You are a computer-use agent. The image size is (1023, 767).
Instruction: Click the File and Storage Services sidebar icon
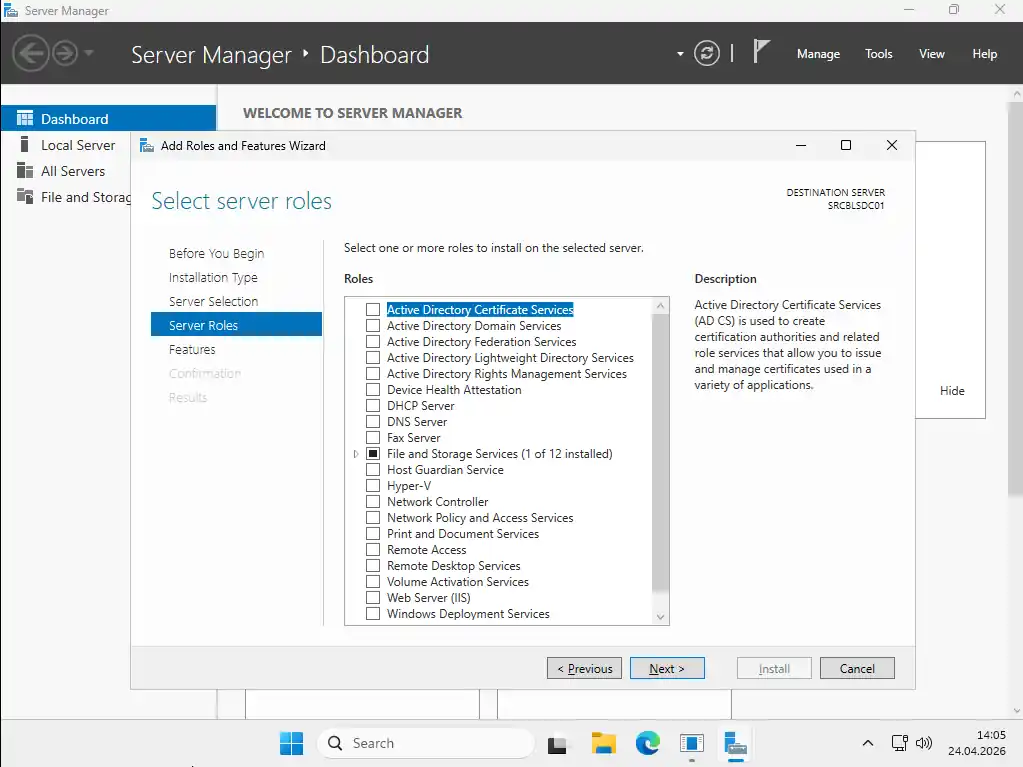point(25,196)
